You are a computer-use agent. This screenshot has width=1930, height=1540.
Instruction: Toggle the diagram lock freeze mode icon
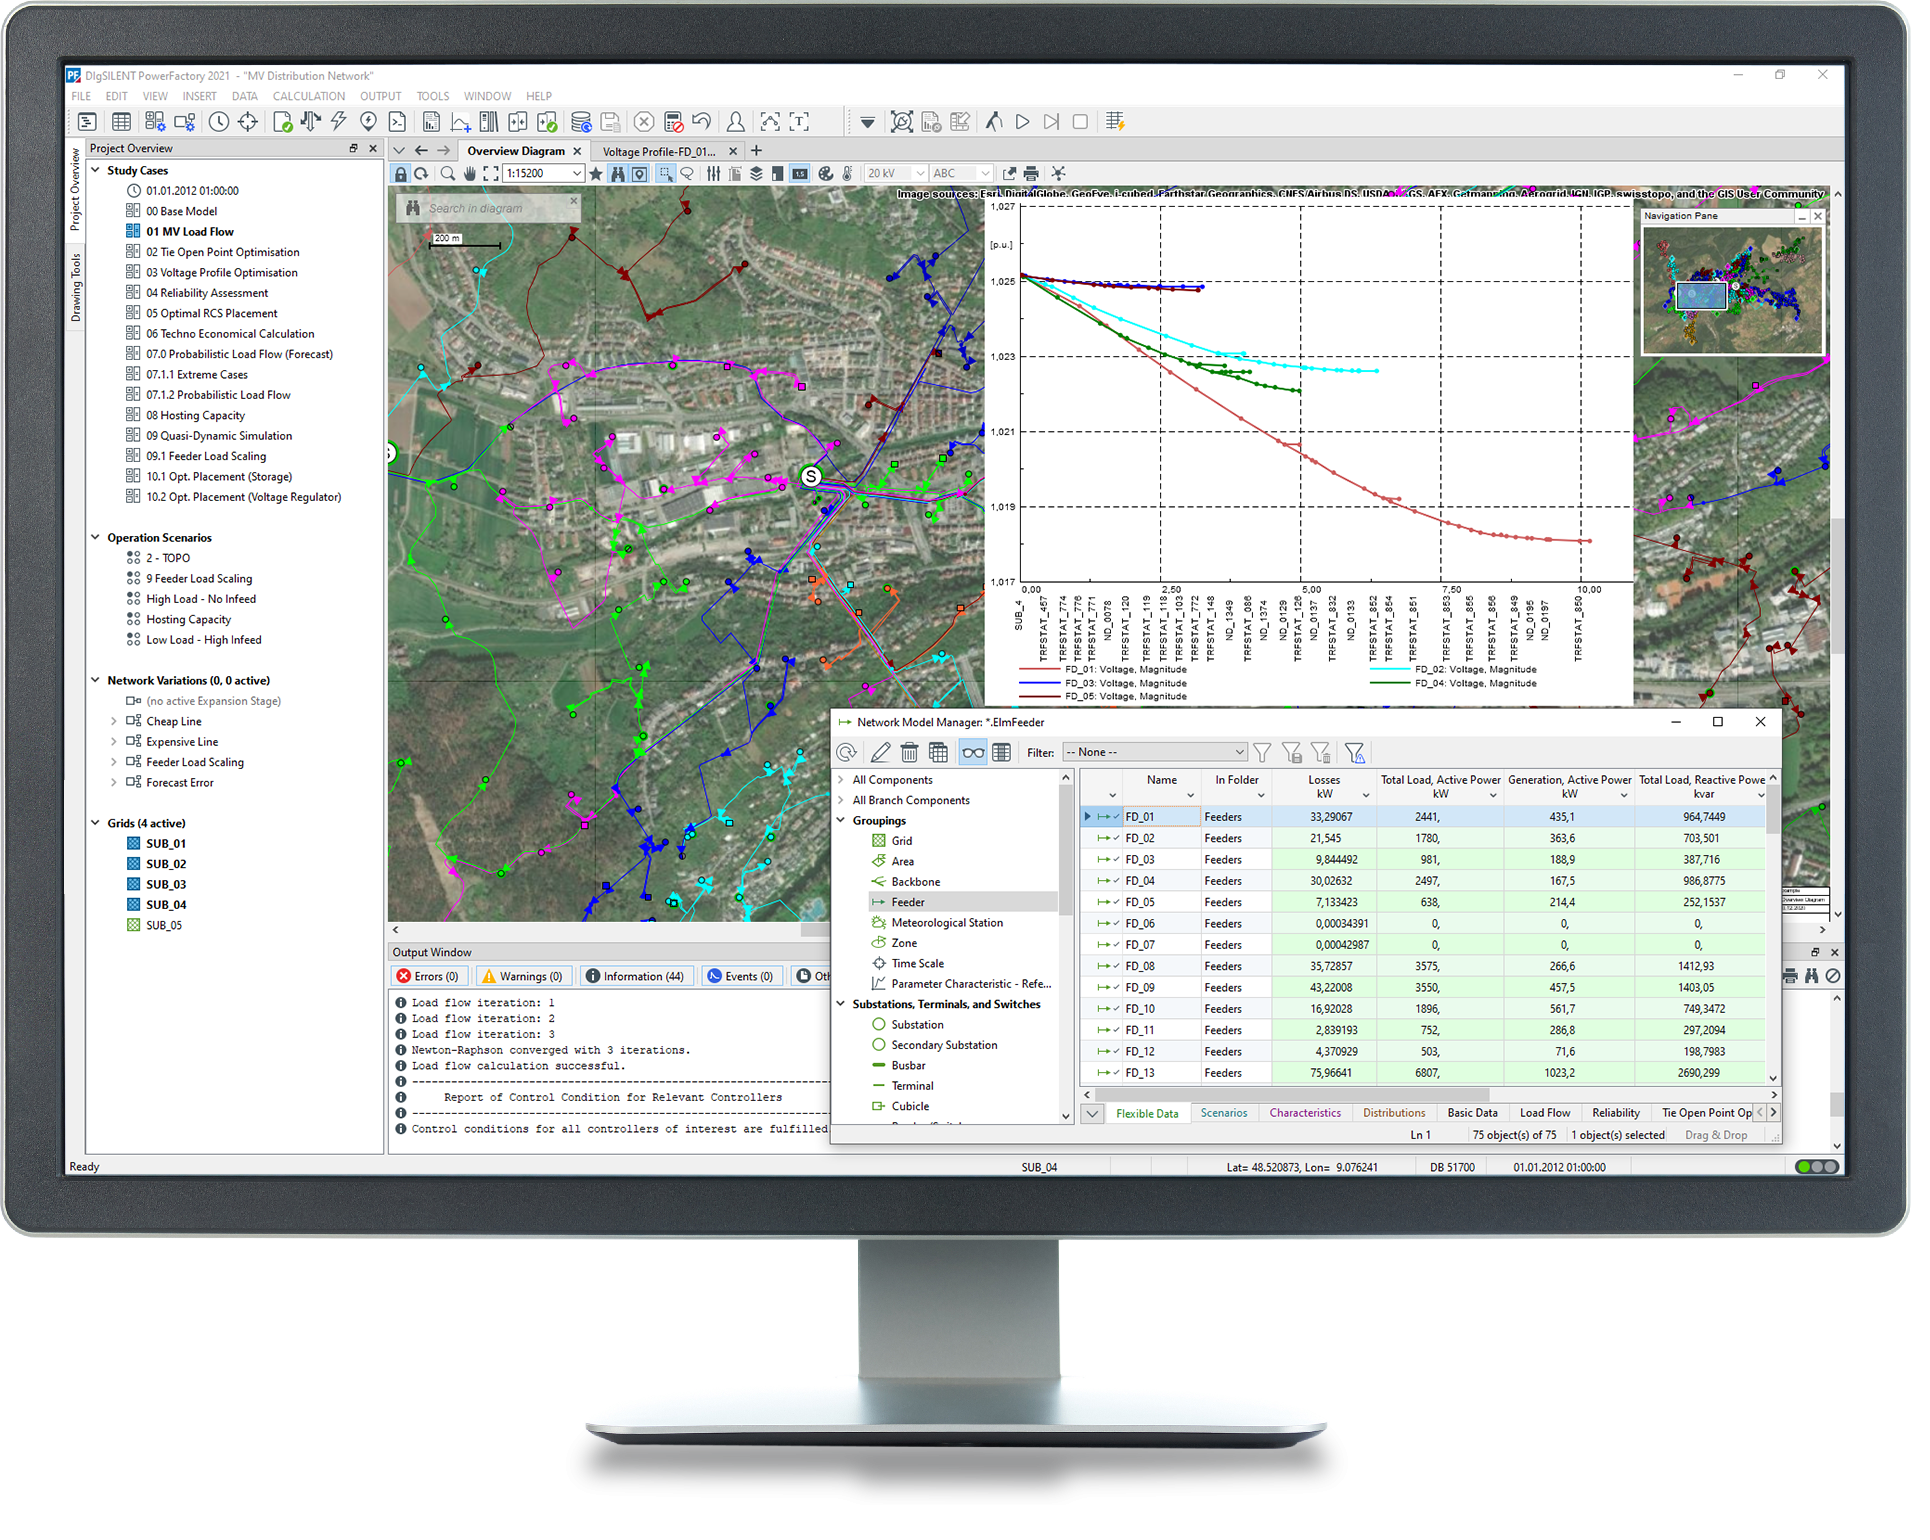(400, 174)
